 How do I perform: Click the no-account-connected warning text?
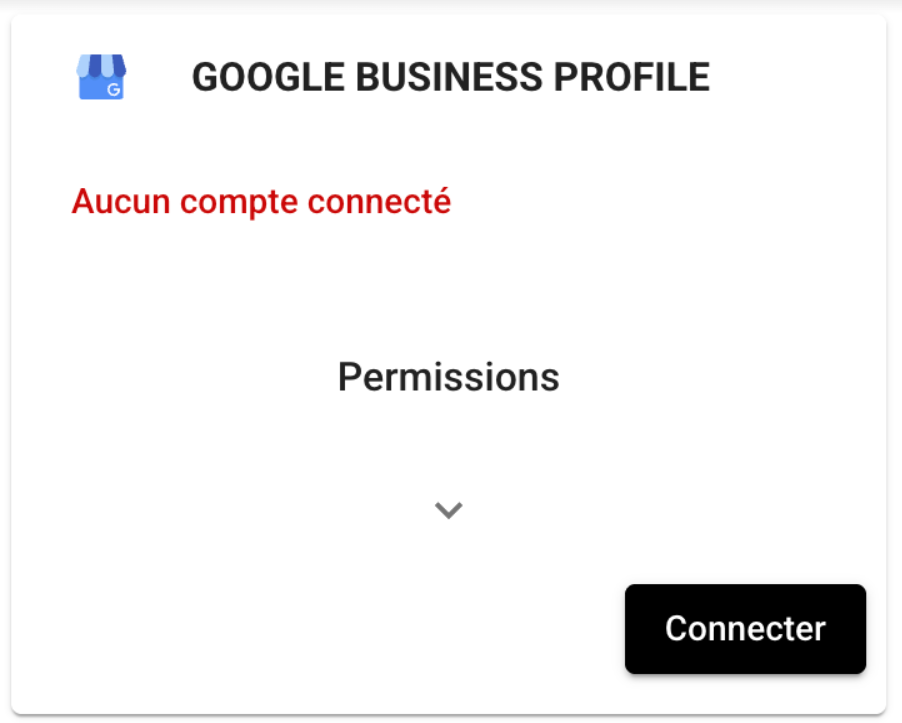point(261,202)
